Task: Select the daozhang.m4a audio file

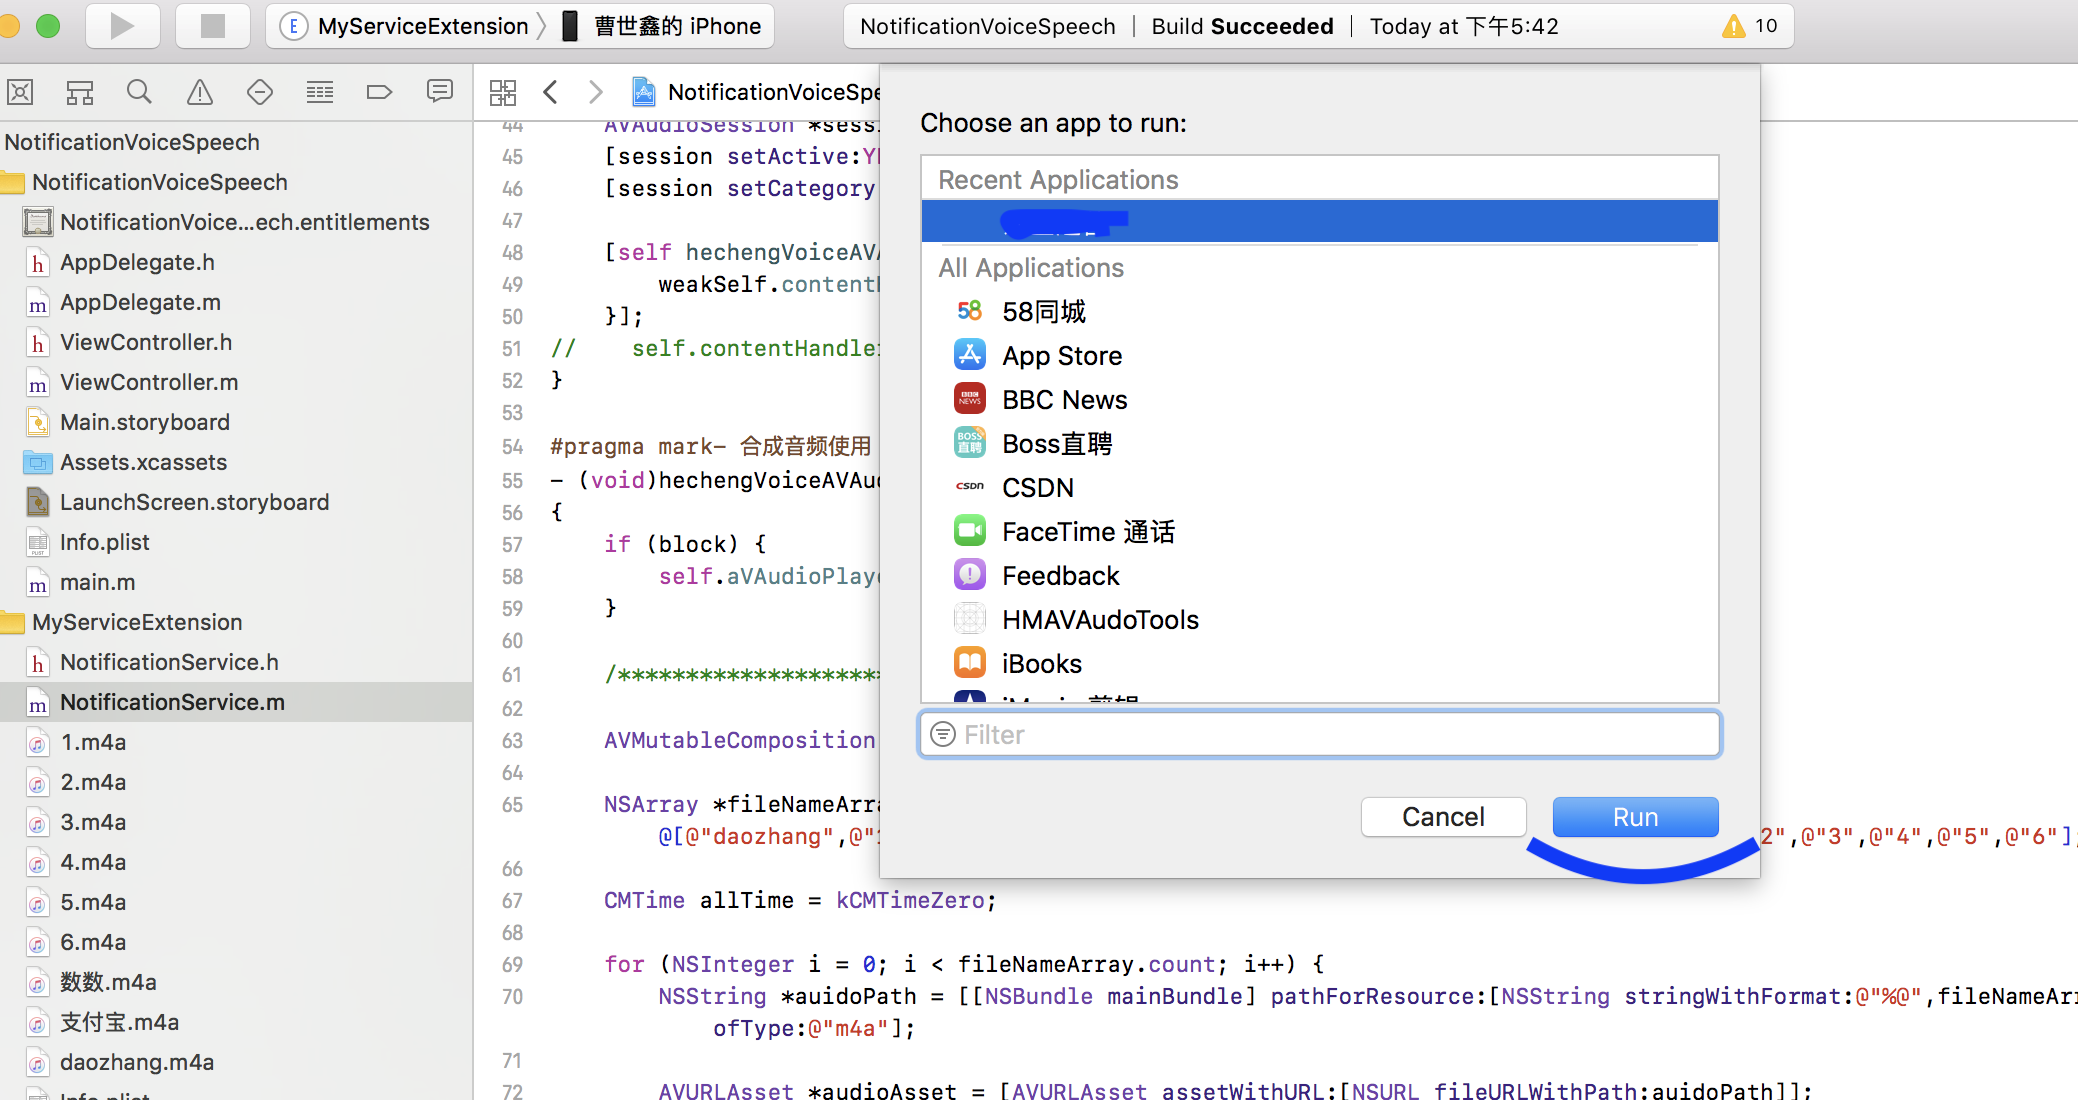Action: (137, 1062)
